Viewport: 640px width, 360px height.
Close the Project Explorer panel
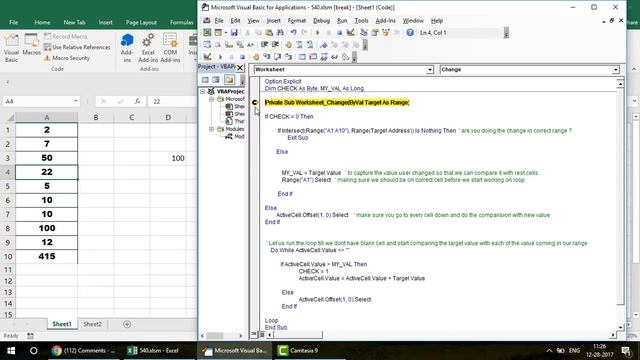tap(240, 67)
